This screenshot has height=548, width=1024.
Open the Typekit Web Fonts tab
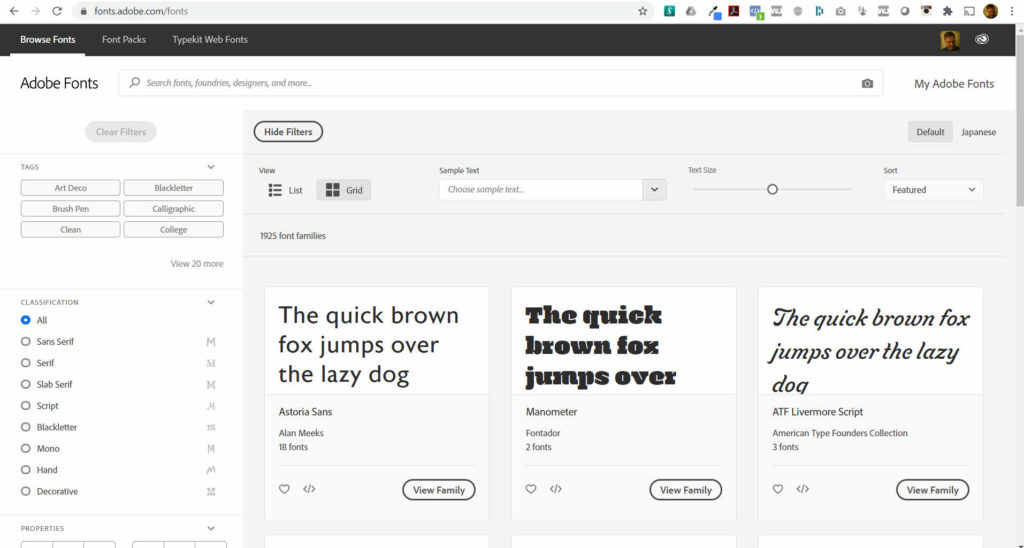pos(210,39)
